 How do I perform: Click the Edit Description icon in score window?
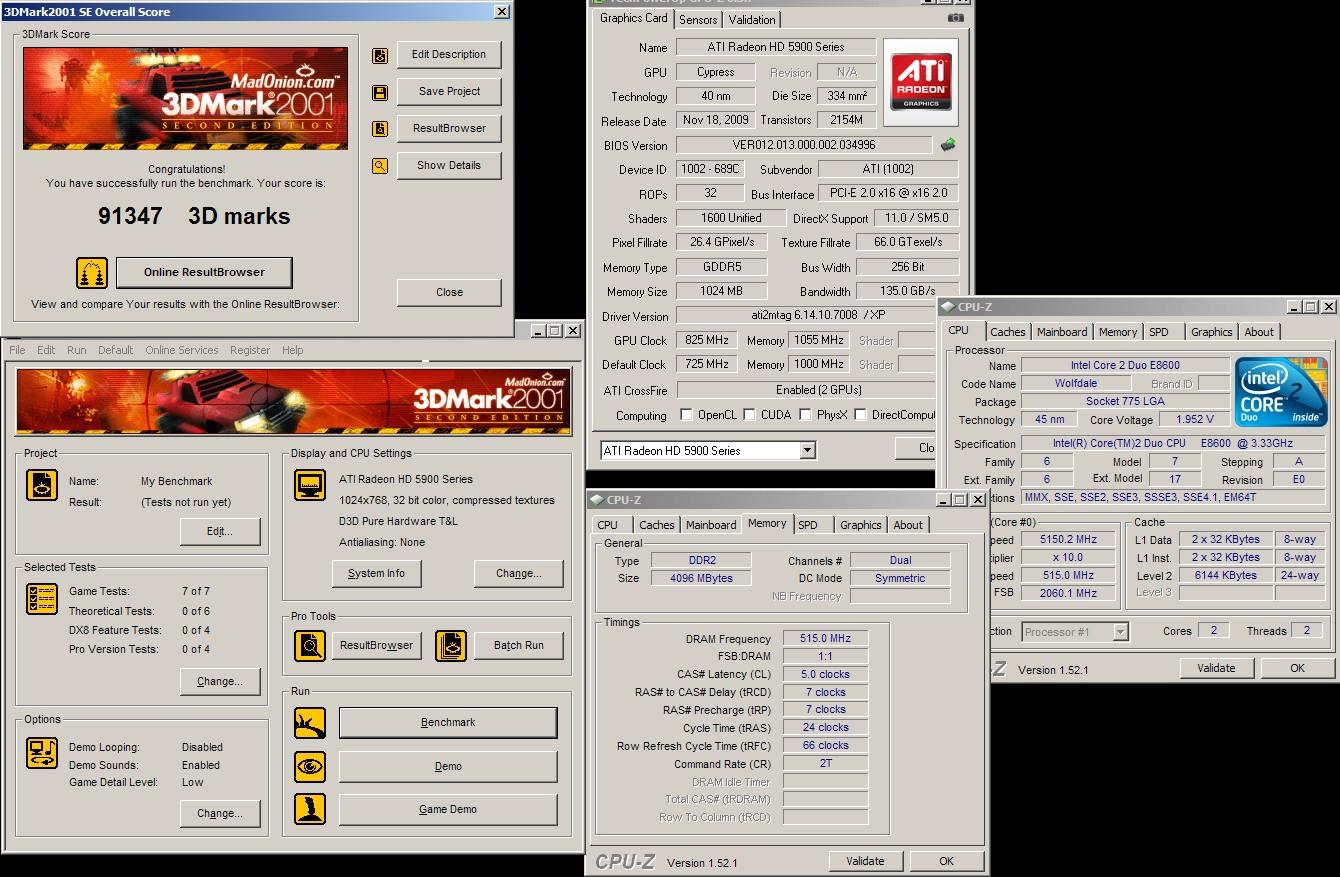380,56
